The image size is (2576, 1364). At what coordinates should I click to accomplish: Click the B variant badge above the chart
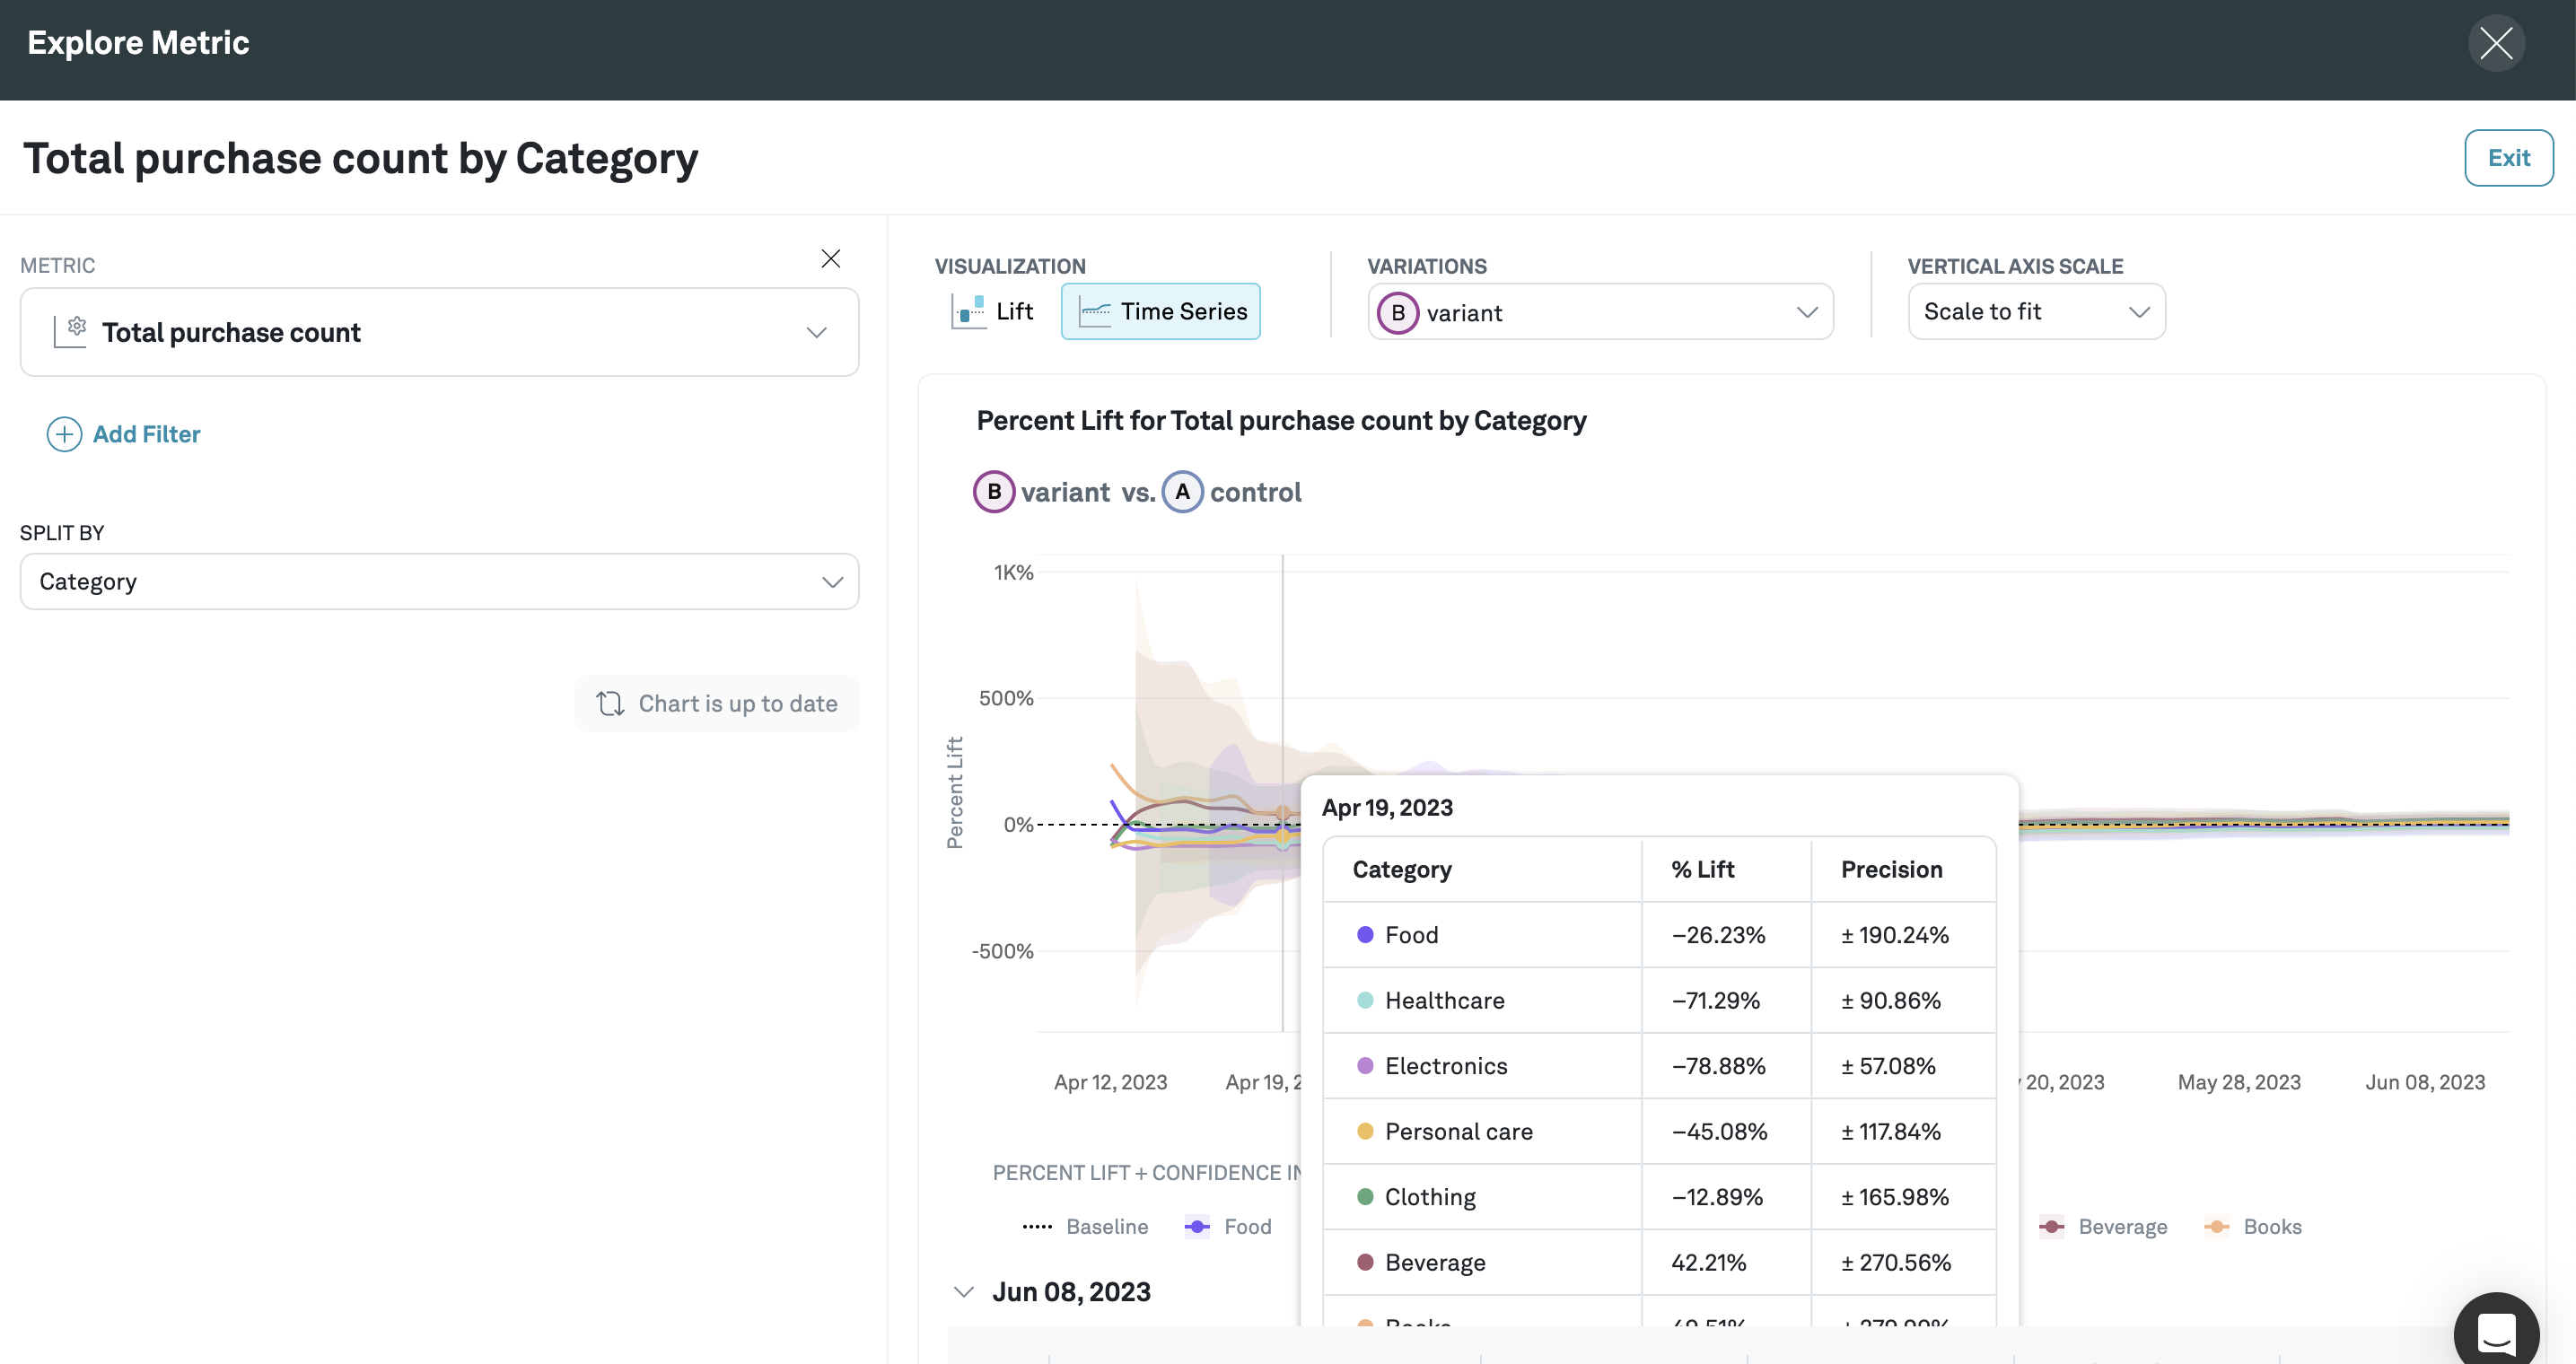coord(994,491)
